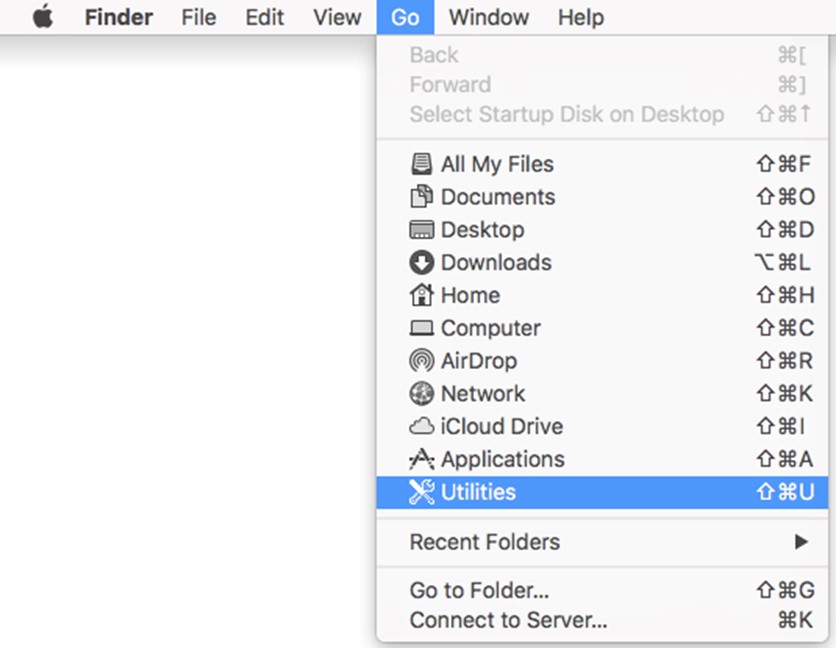Screen dimensions: 836x648
Task: Select Connect to Server… entry
Action: [508, 620]
